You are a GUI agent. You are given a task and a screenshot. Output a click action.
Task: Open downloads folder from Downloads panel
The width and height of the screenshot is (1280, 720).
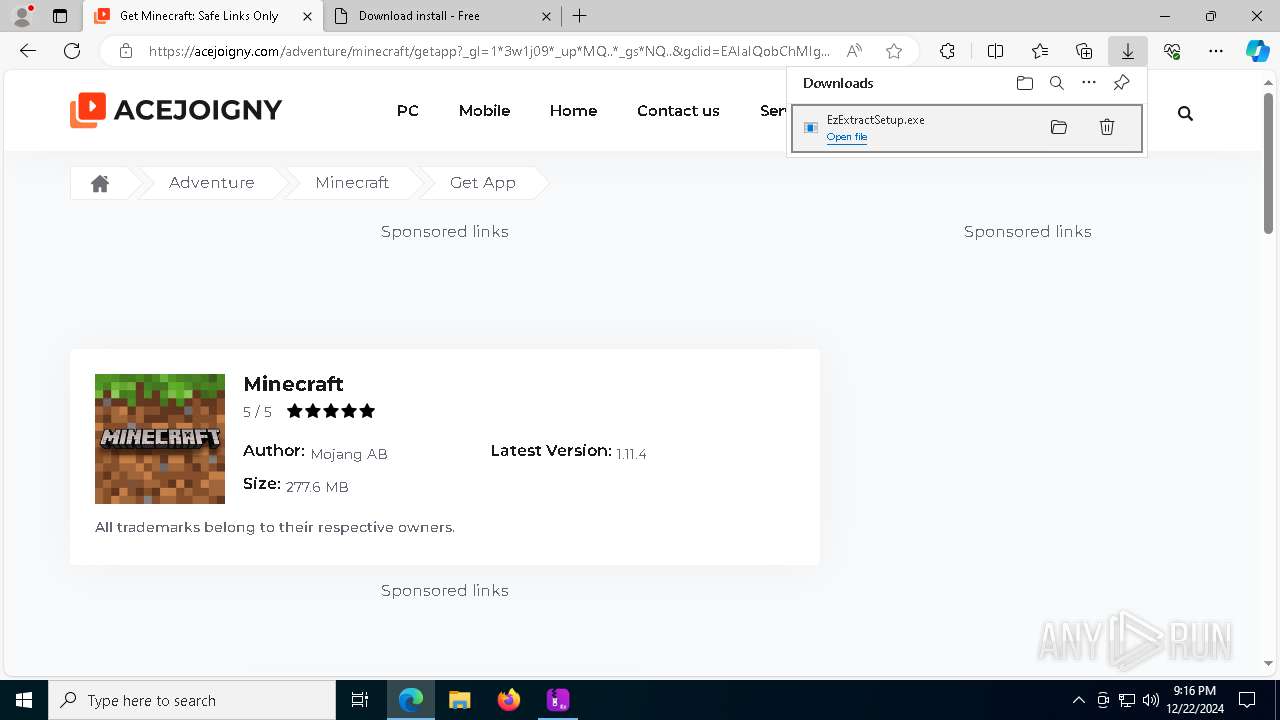click(x=1024, y=83)
